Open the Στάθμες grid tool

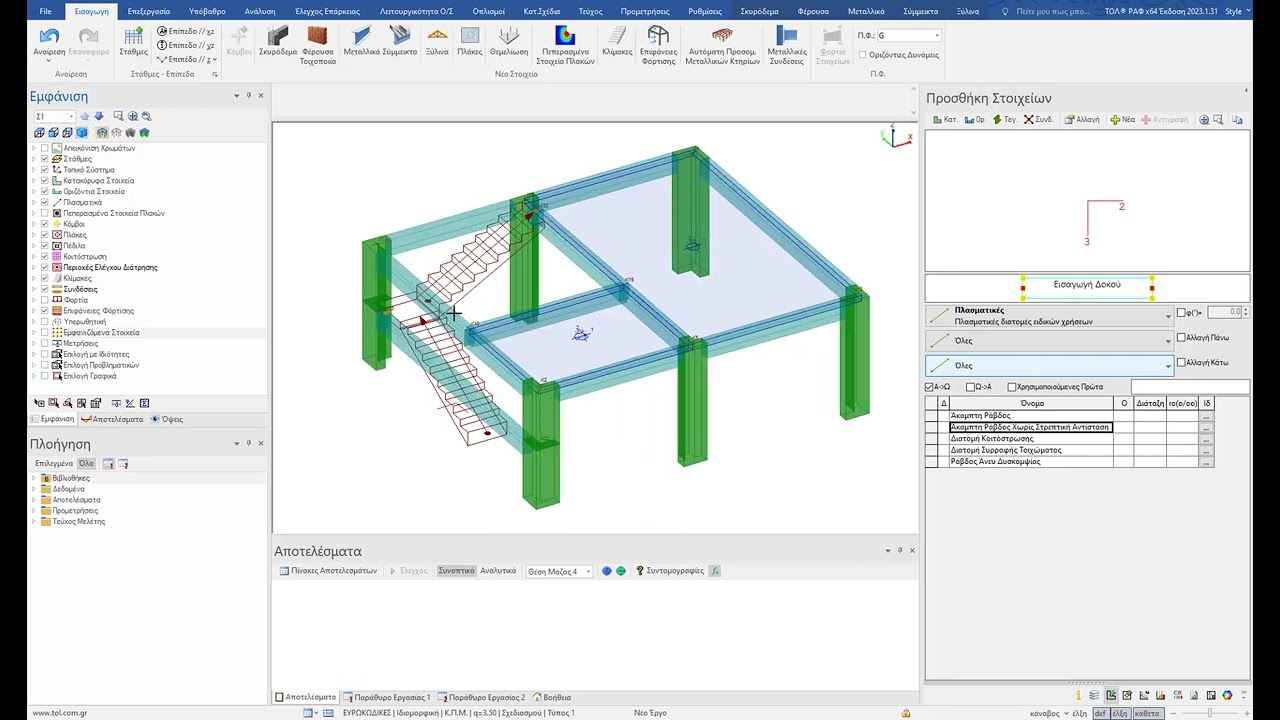click(133, 37)
